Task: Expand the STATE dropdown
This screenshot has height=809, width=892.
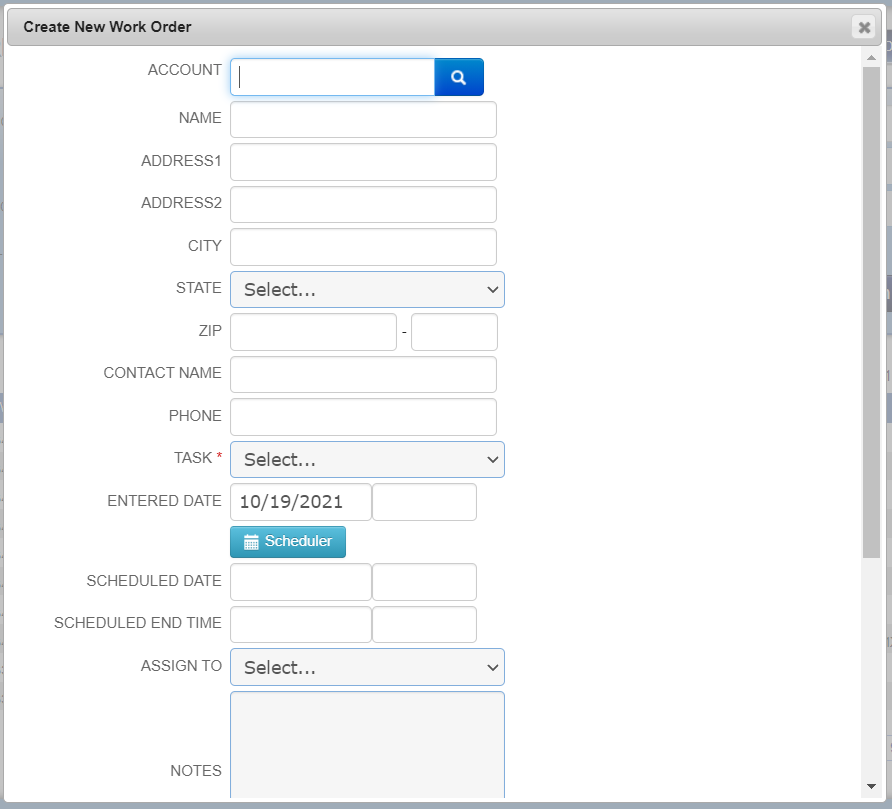Action: [367, 289]
